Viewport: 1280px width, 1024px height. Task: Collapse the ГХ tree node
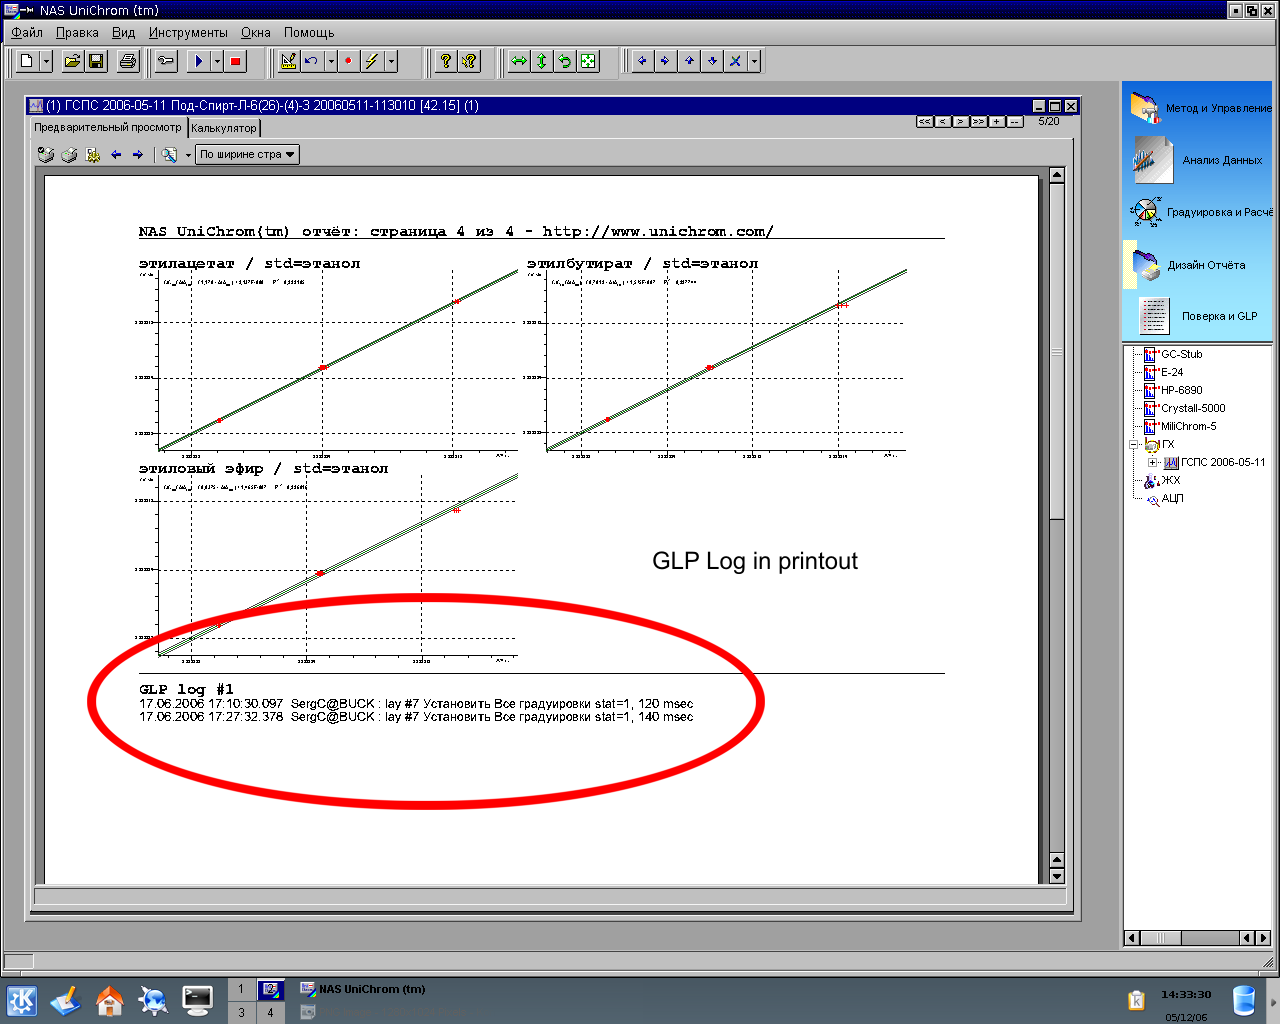pos(1134,444)
